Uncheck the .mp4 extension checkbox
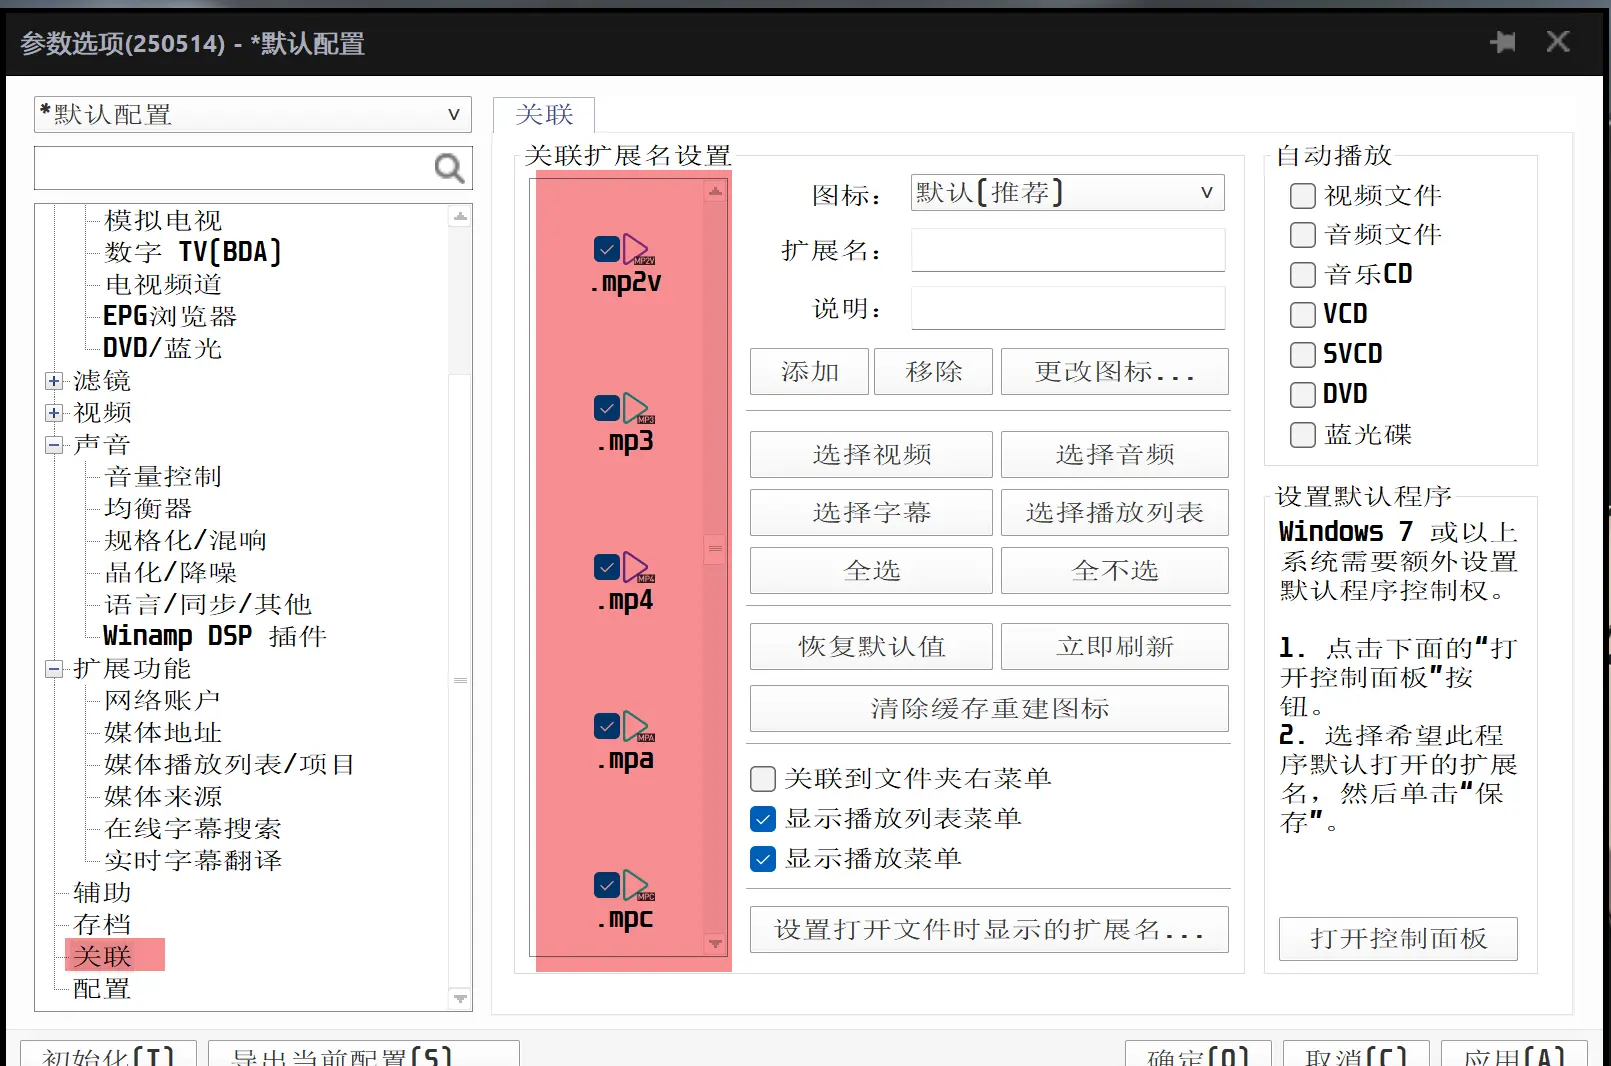Screen dimensions: 1611x1066 pos(607,566)
